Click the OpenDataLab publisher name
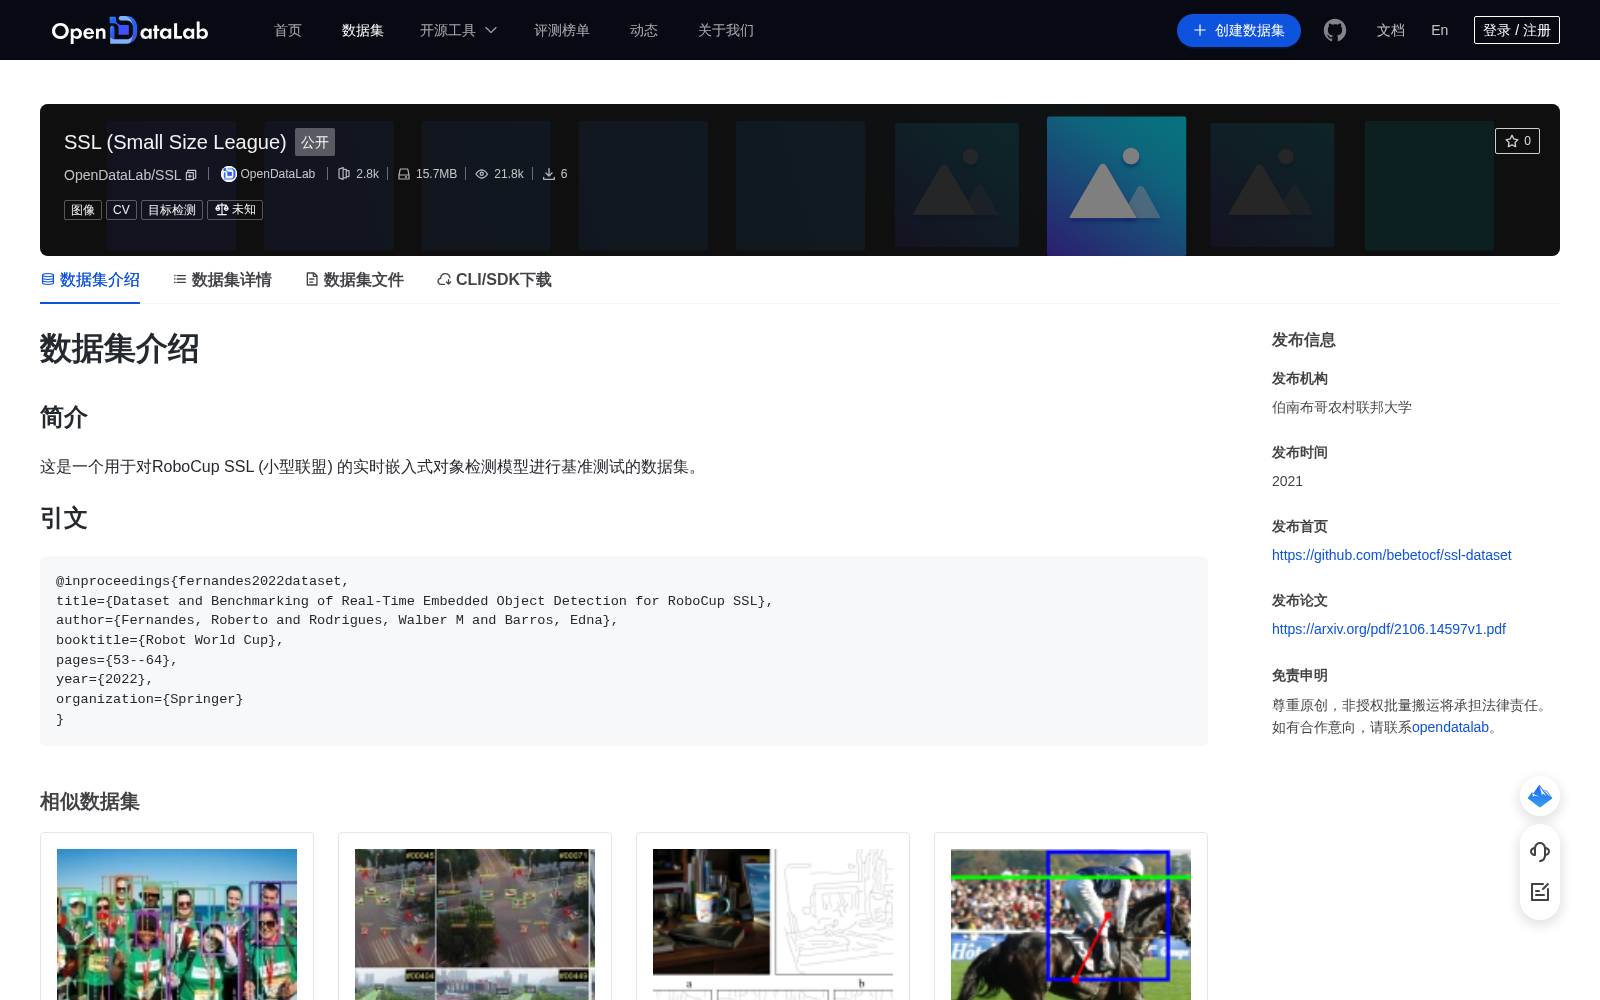Viewport: 1600px width, 1000px height. click(x=278, y=174)
